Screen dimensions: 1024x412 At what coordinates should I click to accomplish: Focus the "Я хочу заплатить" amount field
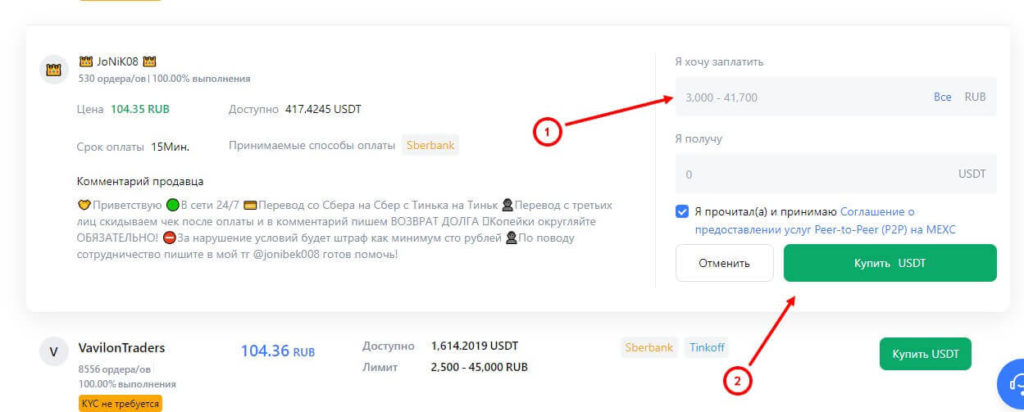(x=800, y=97)
